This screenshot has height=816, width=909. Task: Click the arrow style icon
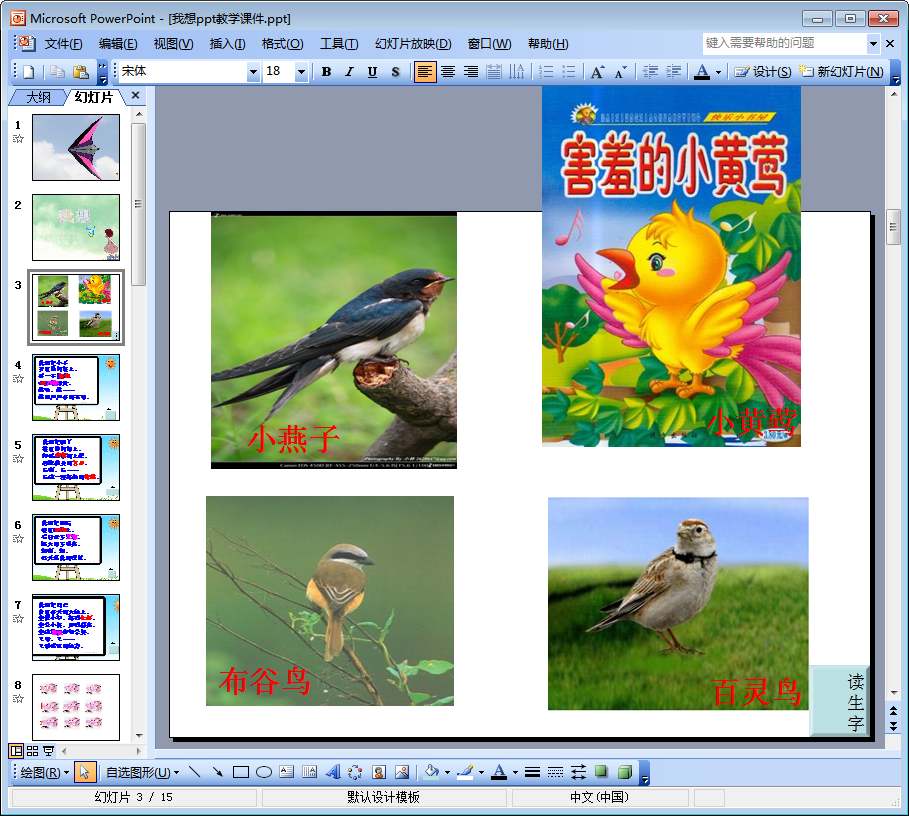[x=579, y=772]
